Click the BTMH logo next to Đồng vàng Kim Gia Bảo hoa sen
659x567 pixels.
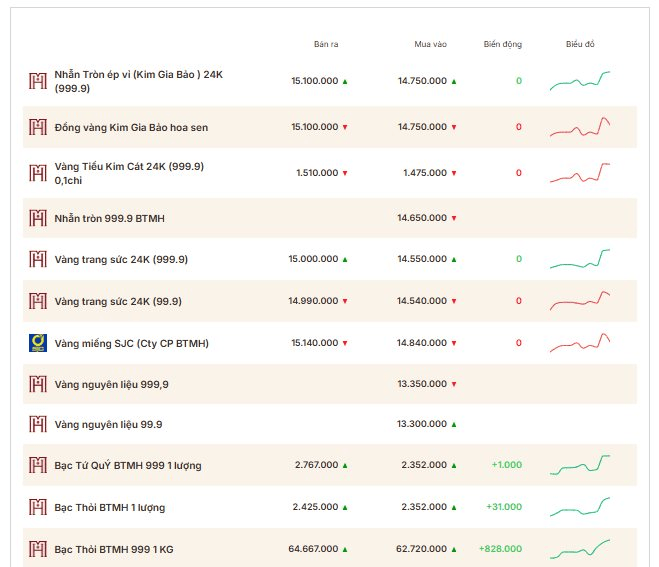click(x=38, y=127)
